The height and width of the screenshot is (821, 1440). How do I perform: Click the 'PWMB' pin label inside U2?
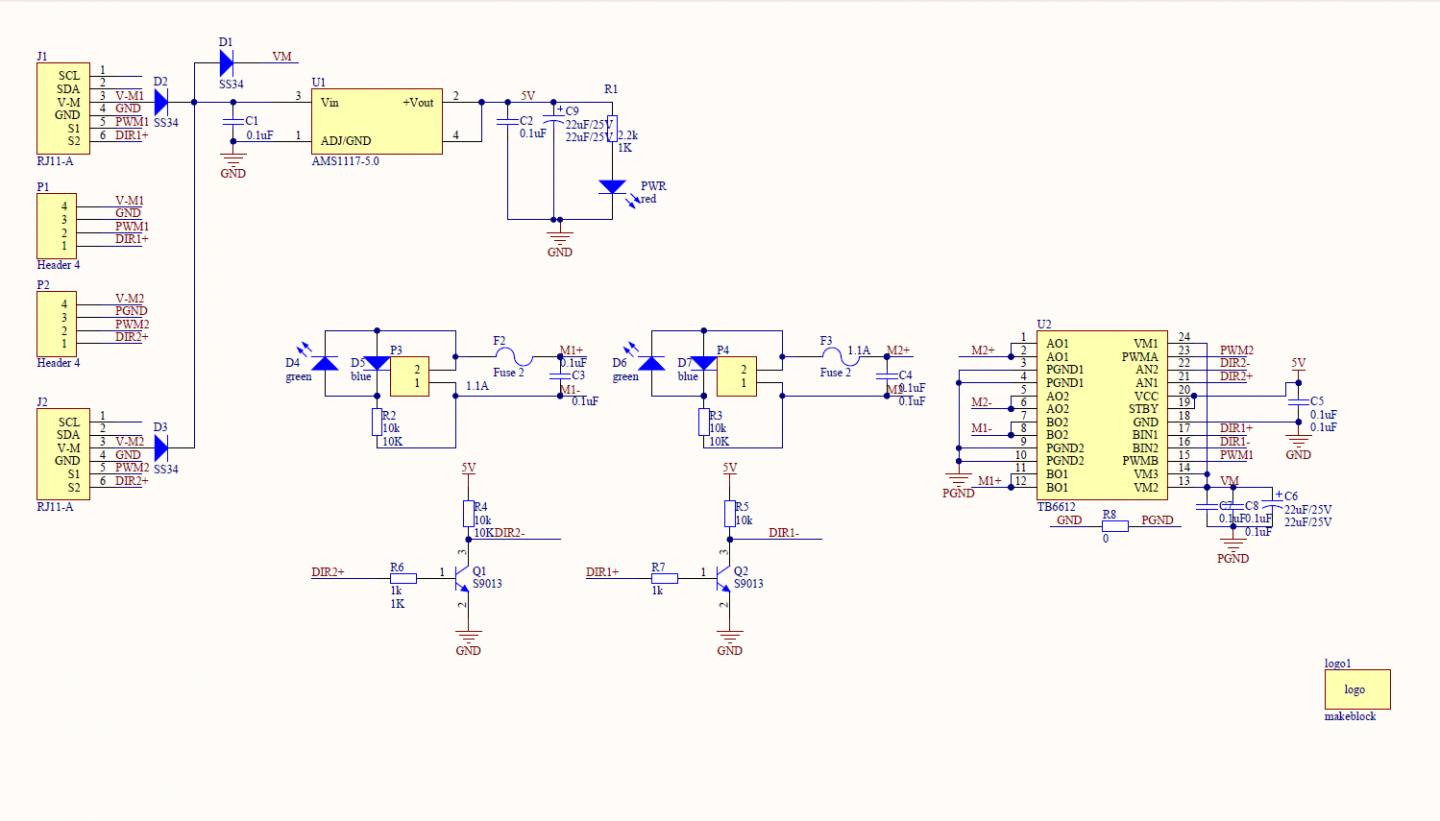click(x=1139, y=461)
